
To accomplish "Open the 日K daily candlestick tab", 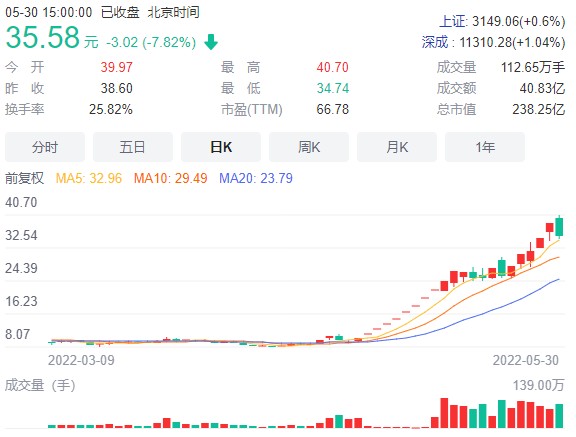I will (221, 147).
